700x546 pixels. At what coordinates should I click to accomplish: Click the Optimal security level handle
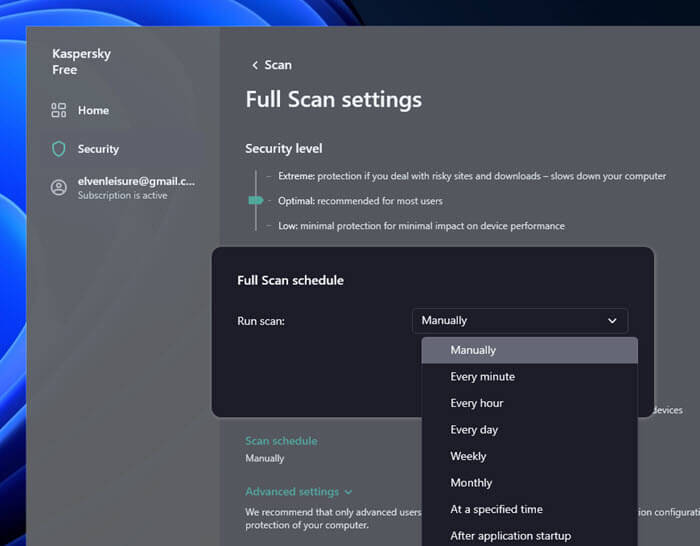(255, 200)
